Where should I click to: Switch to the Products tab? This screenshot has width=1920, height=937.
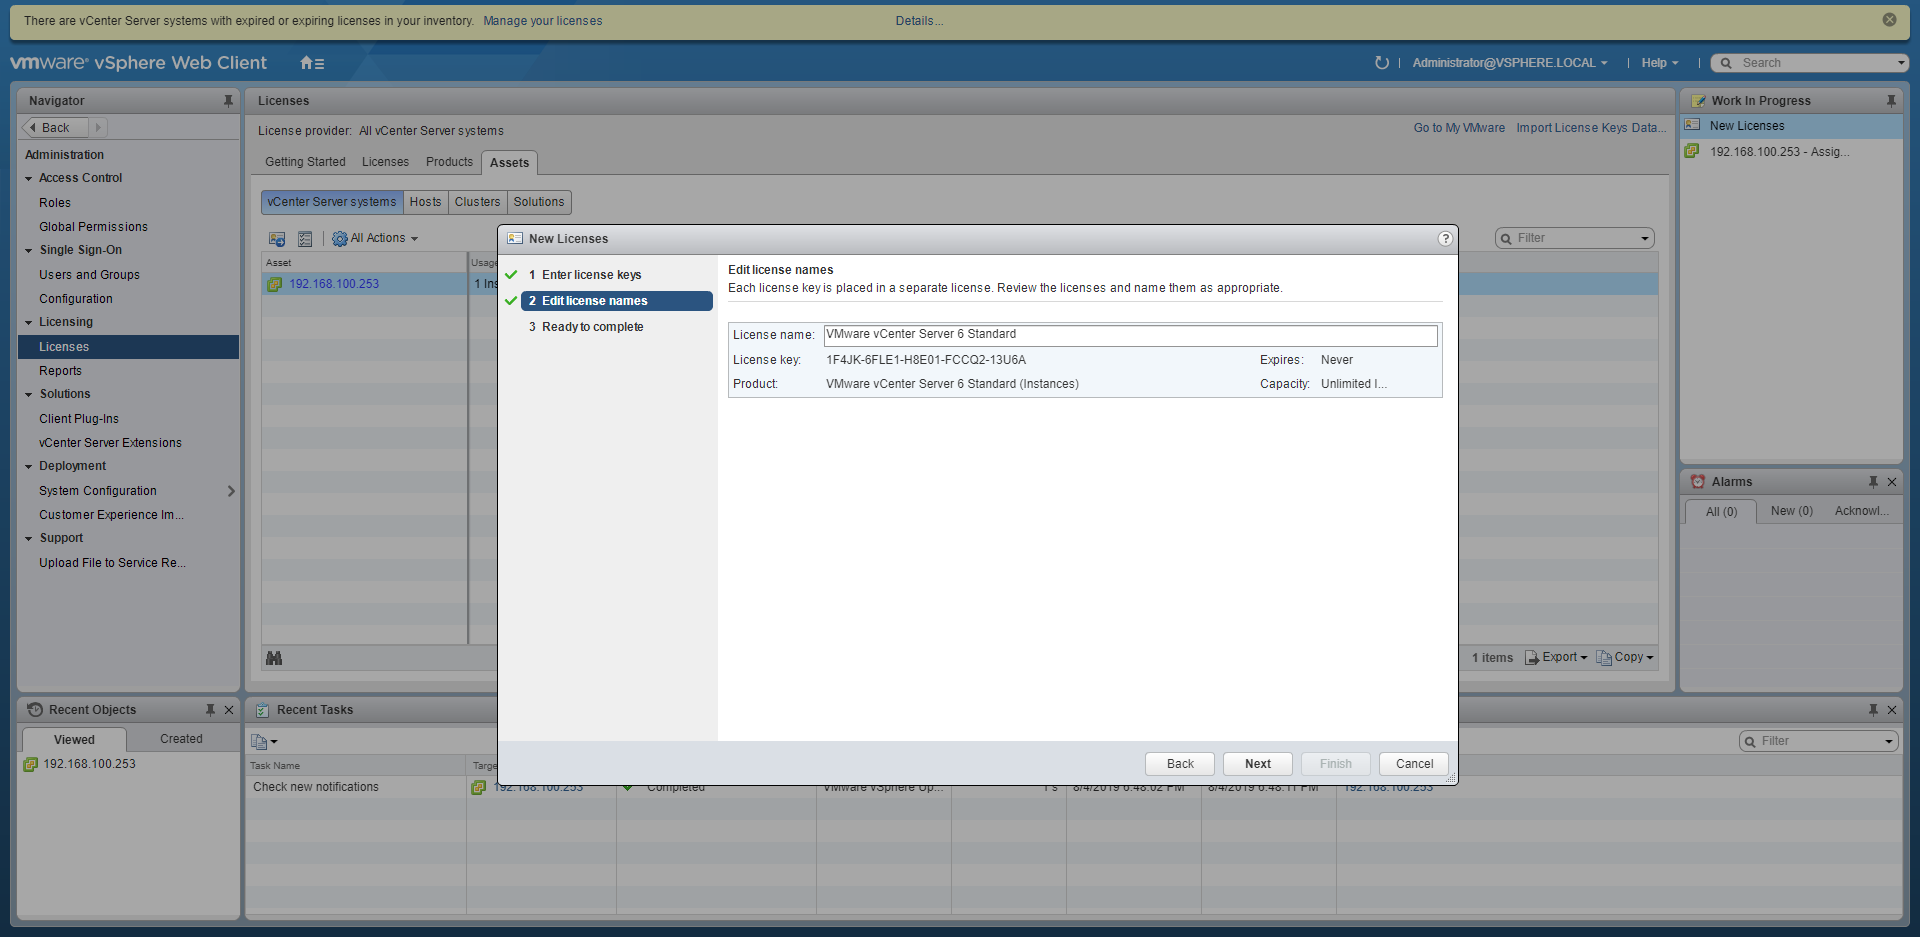pos(449,162)
